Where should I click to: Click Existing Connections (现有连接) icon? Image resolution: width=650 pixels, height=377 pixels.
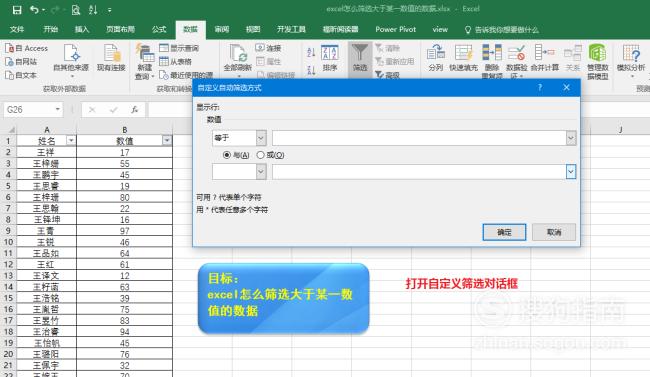[111, 58]
